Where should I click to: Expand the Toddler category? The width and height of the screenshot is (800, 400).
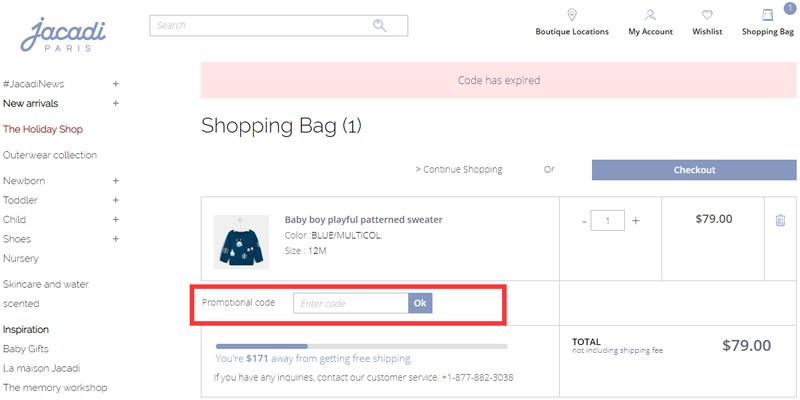point(116,200)
